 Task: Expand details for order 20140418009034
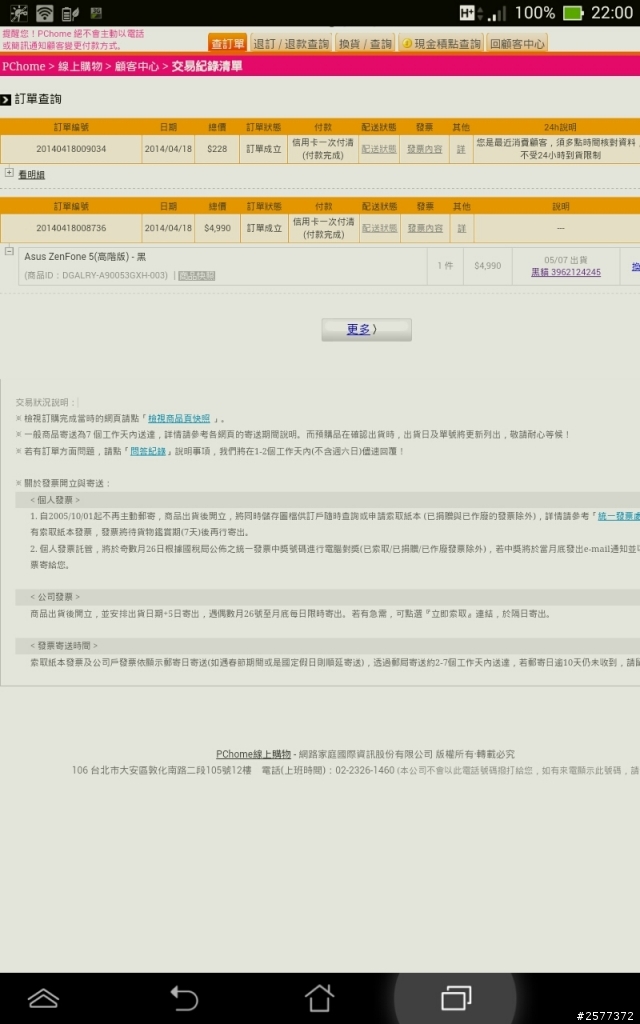(9, 173)
